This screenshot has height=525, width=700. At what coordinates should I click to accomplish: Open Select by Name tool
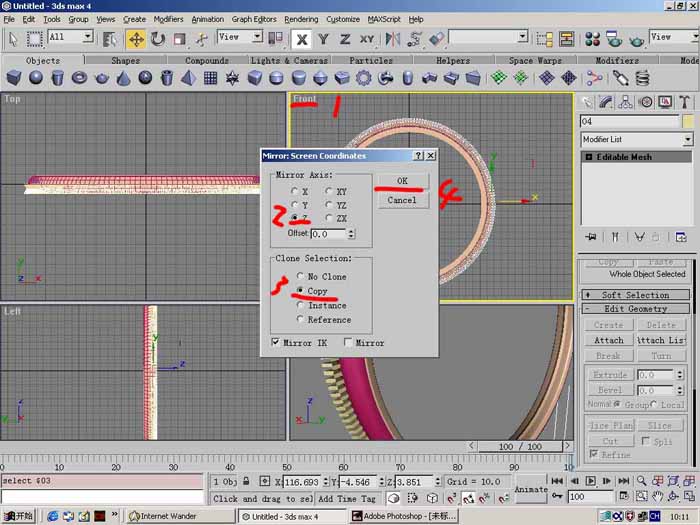click(x=109, y=39)
